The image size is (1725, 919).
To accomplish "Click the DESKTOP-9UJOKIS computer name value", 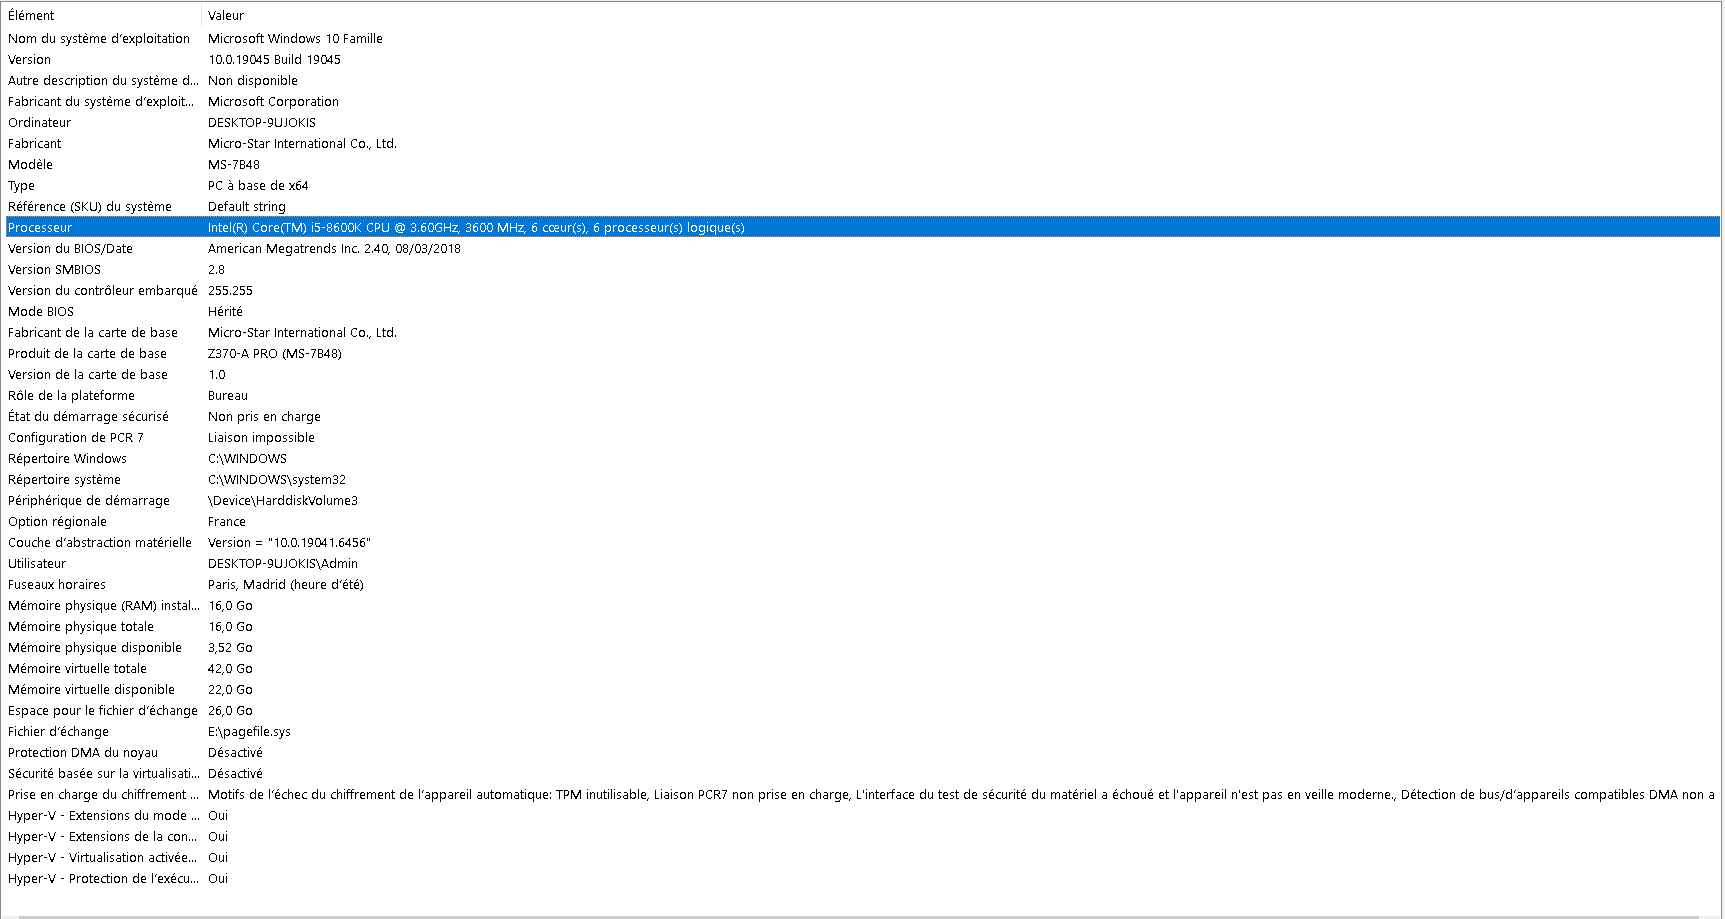I will click(262, 122).
